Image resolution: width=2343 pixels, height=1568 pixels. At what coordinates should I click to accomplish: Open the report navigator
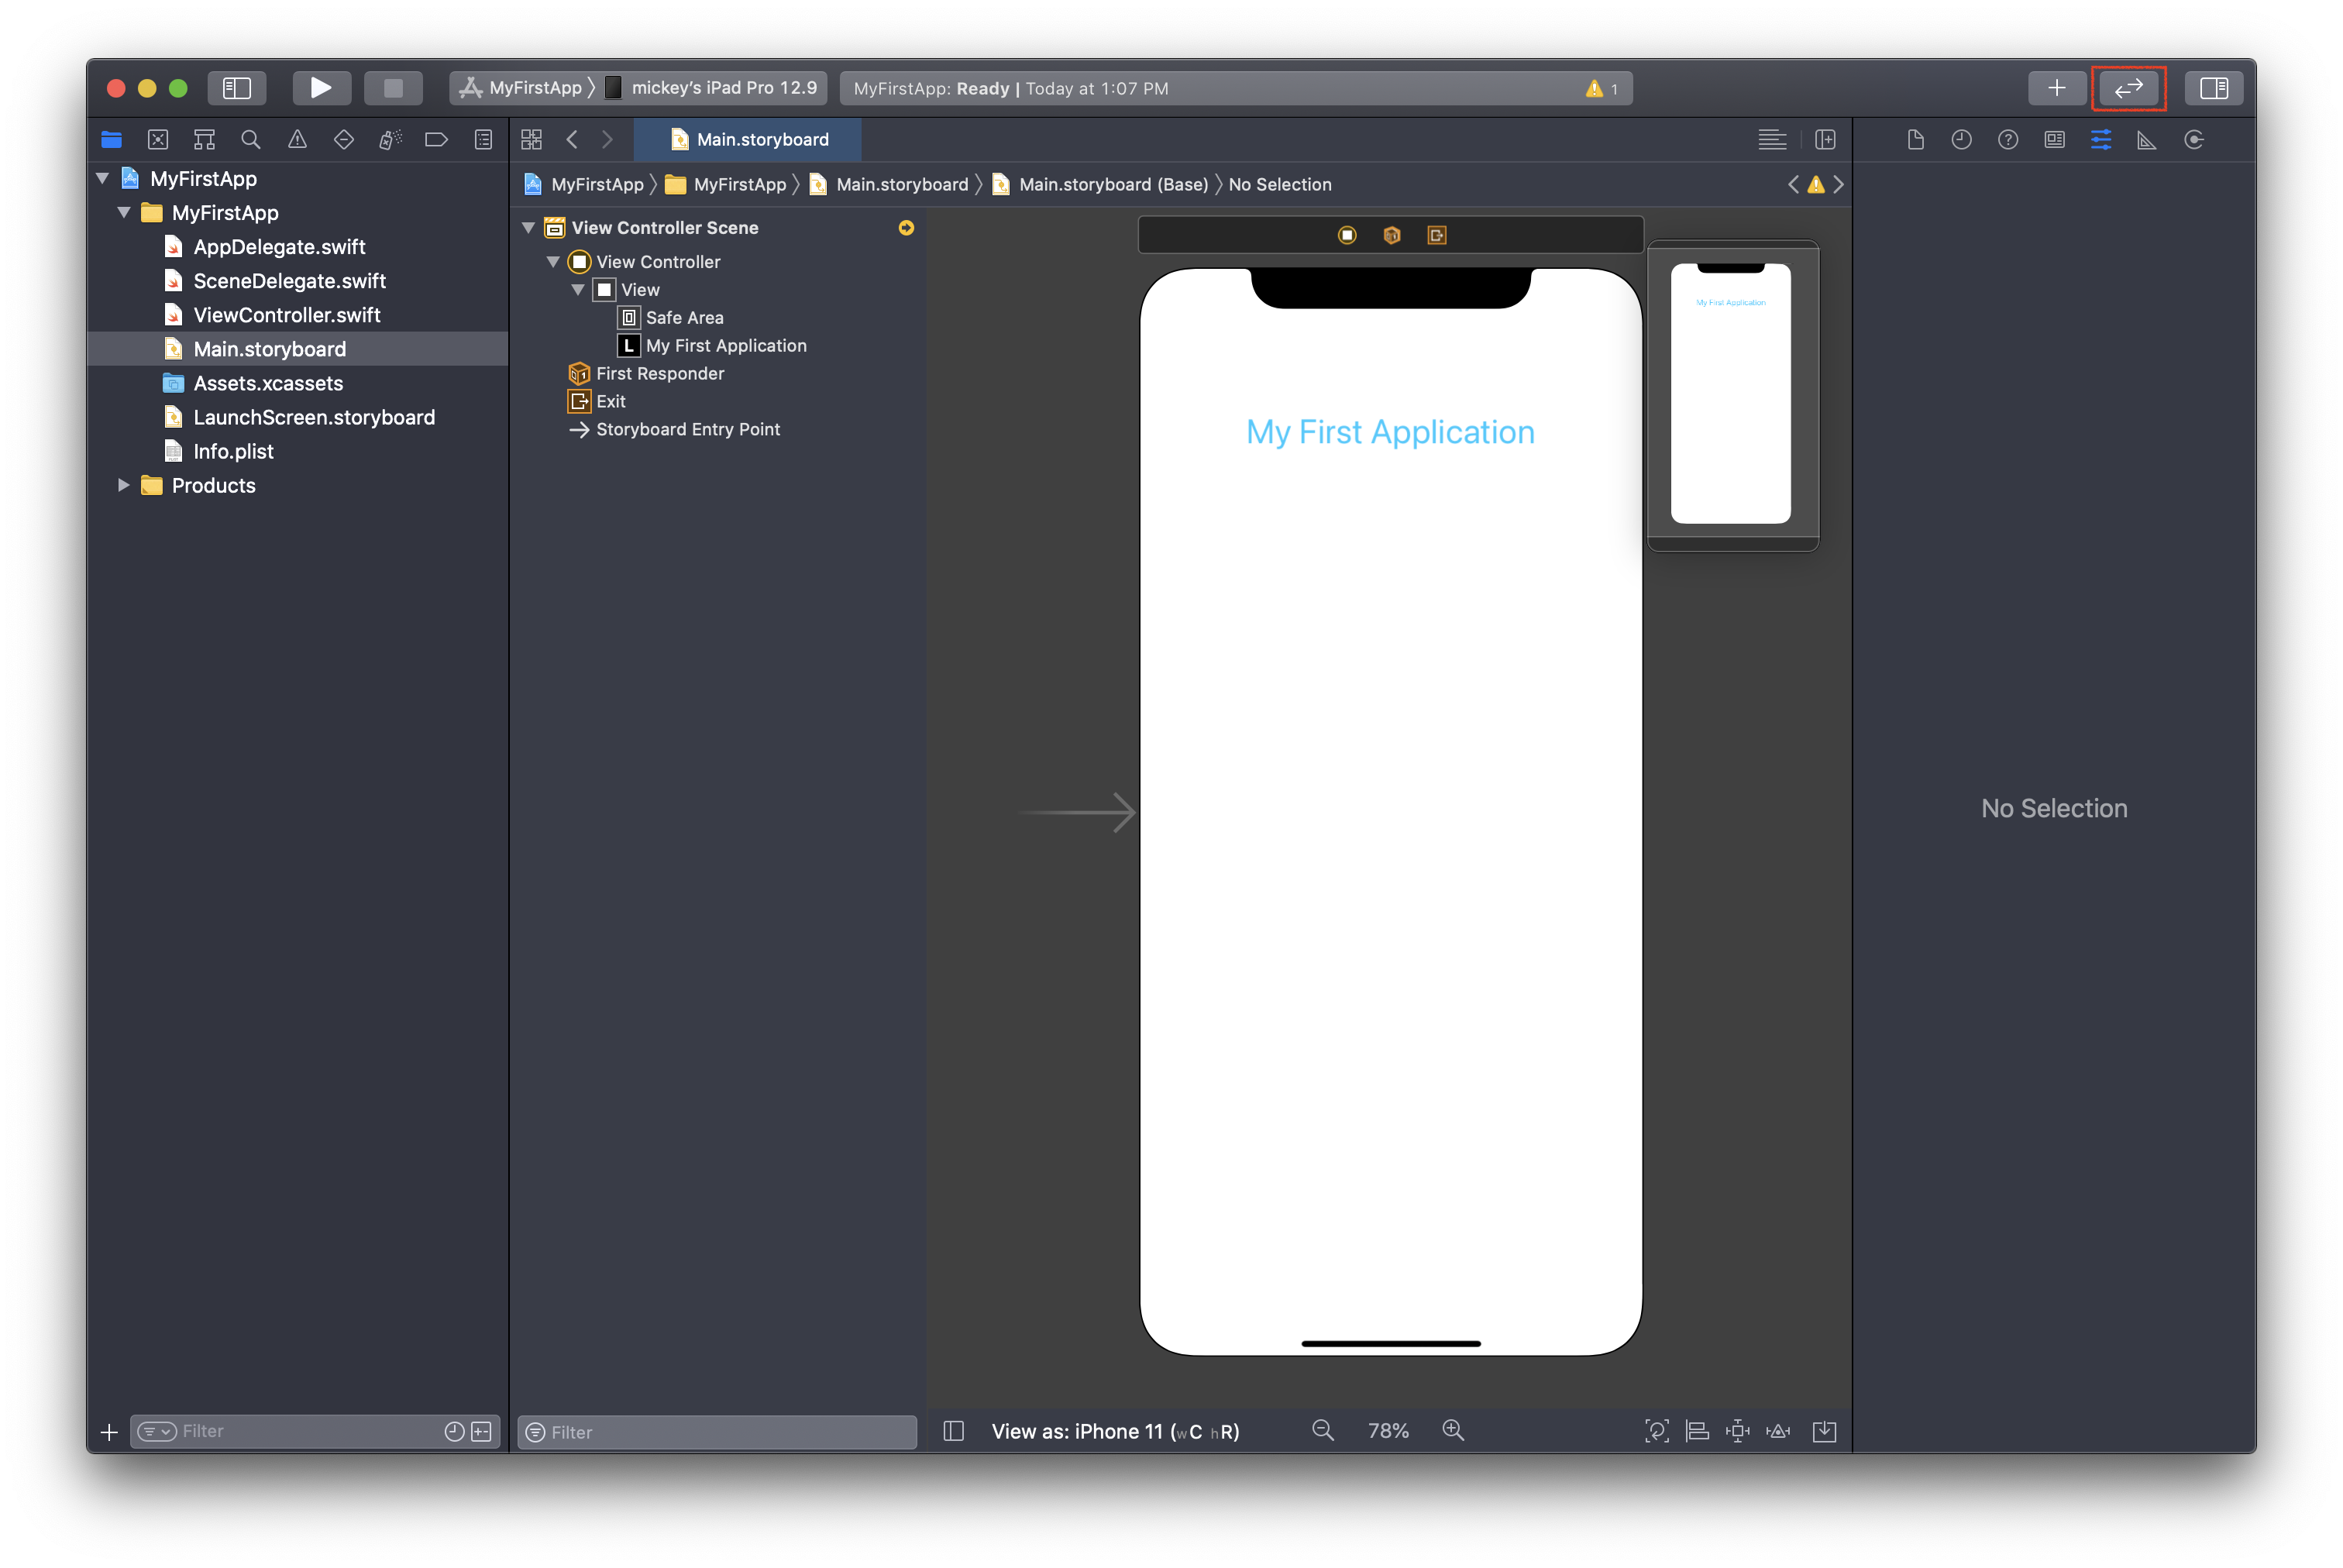point(483,139)
